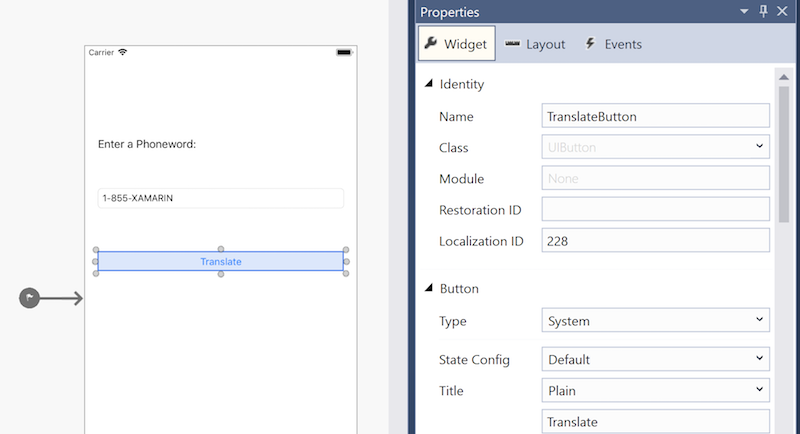Switch to the Layout tab
Screen dimensions: 800x434
tap(535, 44)
